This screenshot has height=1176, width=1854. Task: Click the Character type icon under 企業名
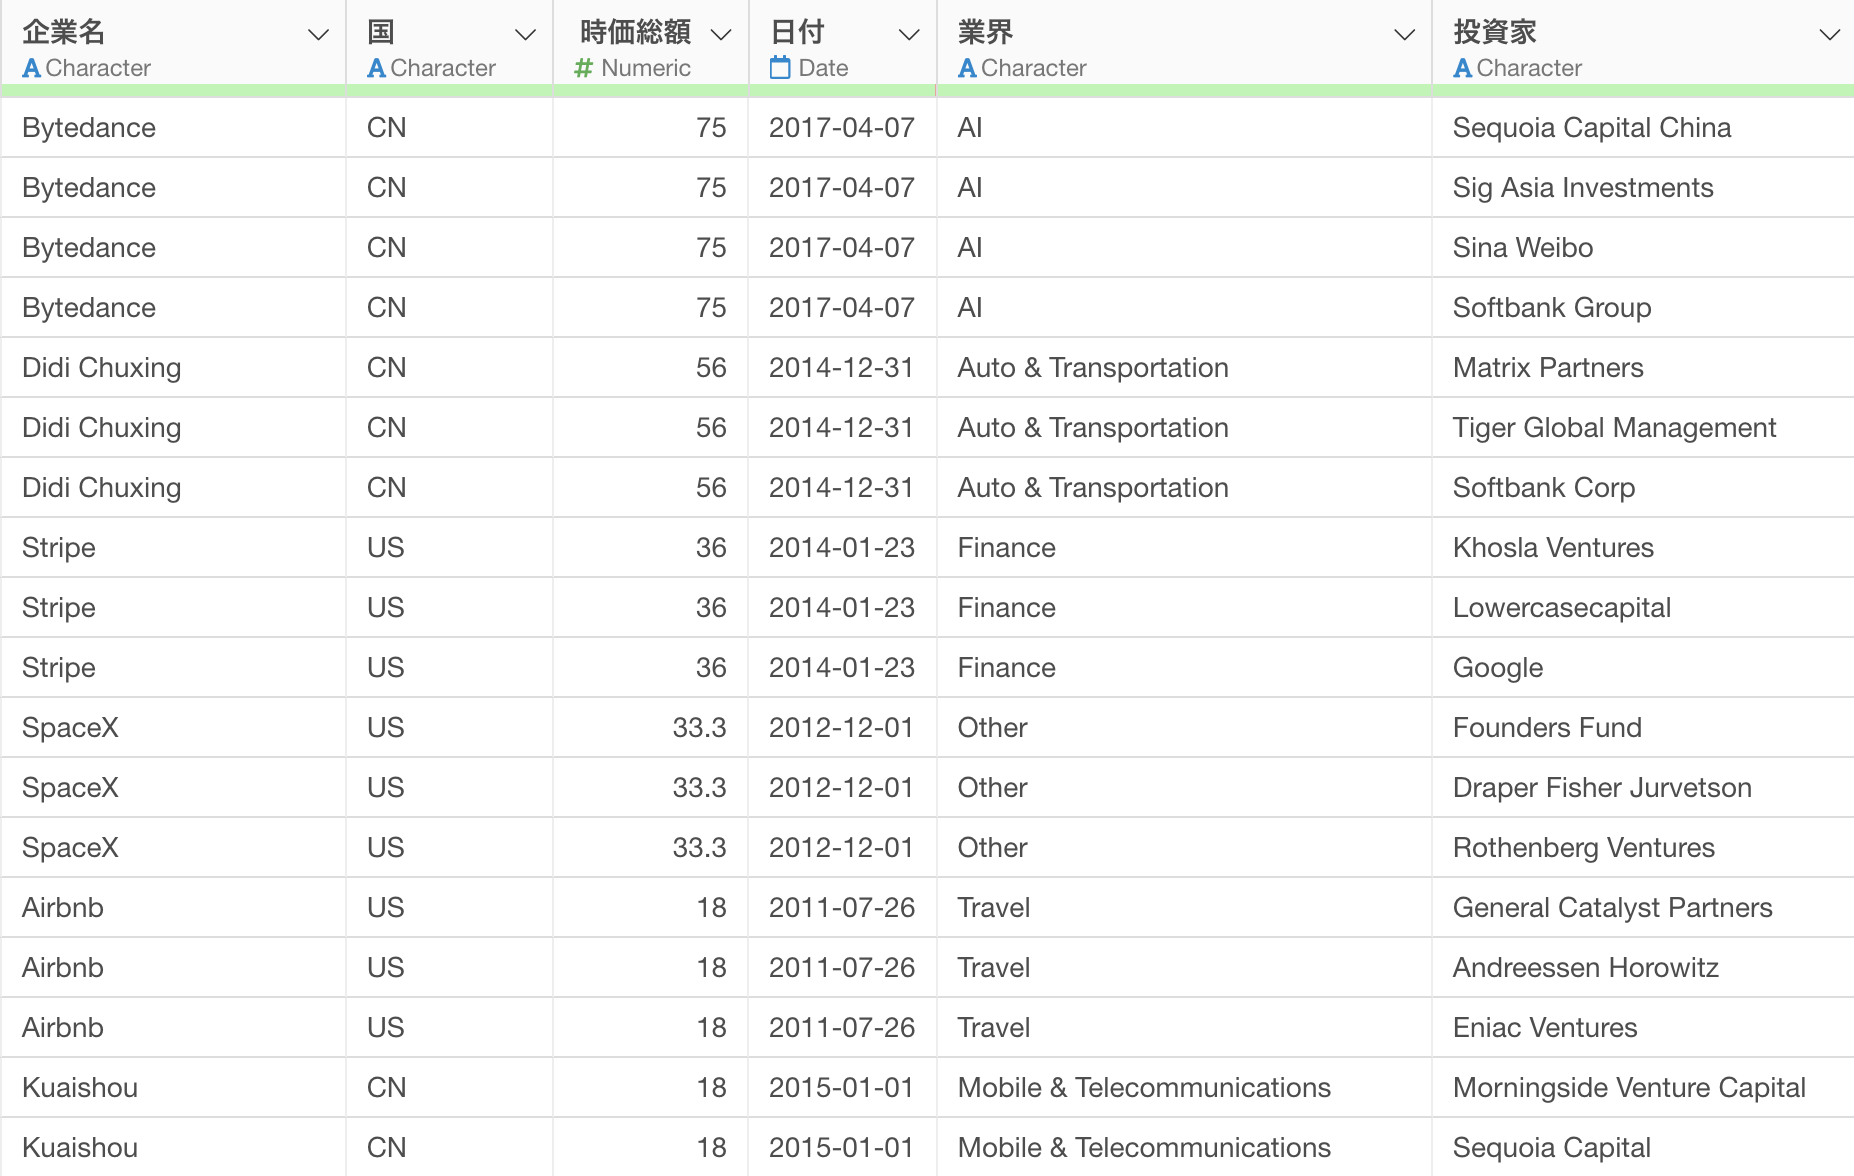(32, 68)
